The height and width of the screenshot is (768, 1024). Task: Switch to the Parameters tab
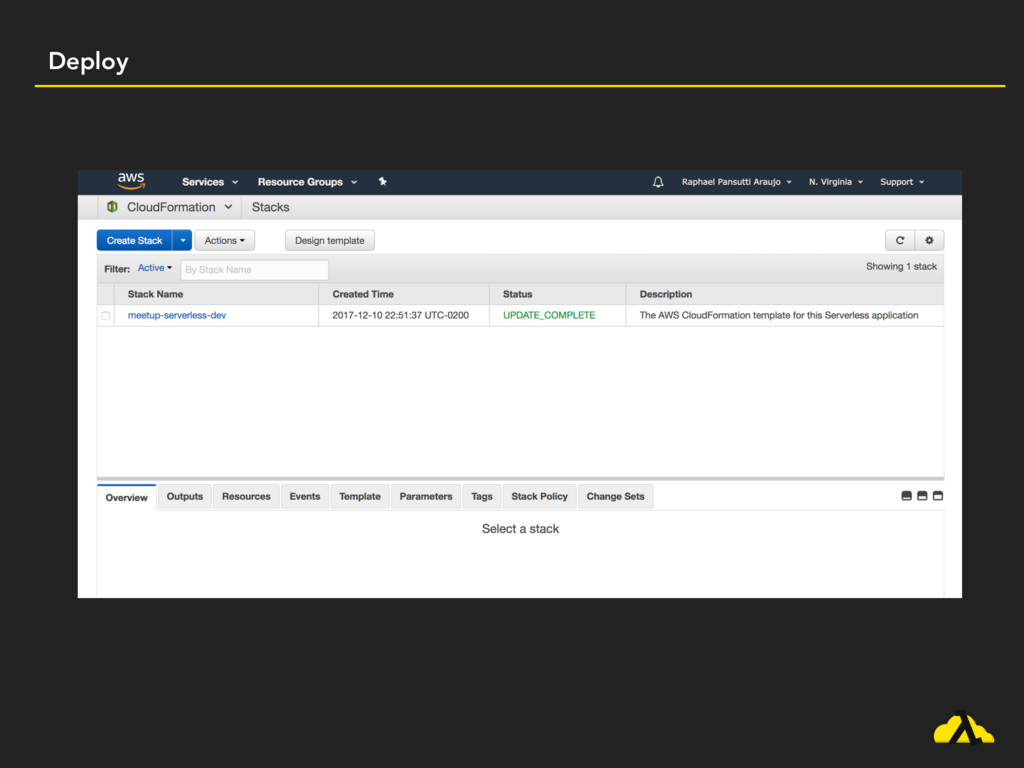point(426,496)
